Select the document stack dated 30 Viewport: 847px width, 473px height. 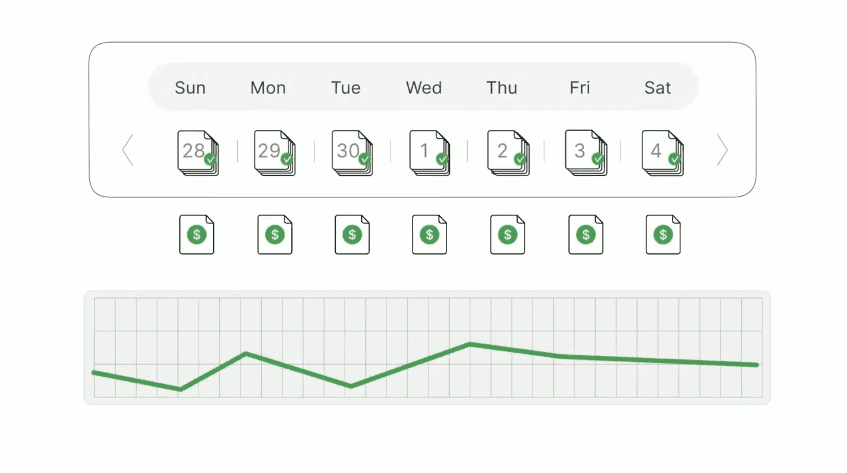[350, 152]
